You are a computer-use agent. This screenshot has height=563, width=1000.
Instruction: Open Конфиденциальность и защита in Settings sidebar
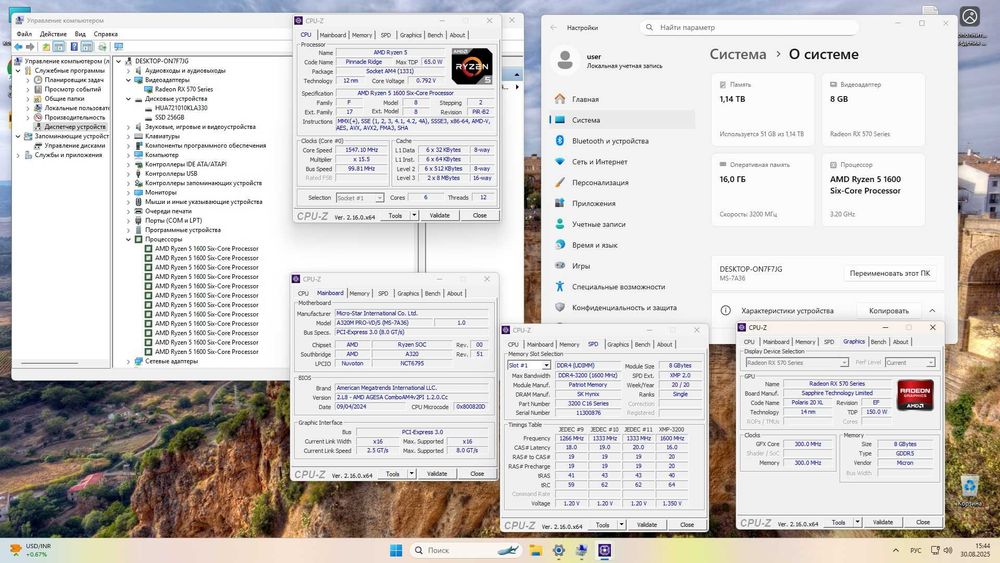click(x=624, y=307)
